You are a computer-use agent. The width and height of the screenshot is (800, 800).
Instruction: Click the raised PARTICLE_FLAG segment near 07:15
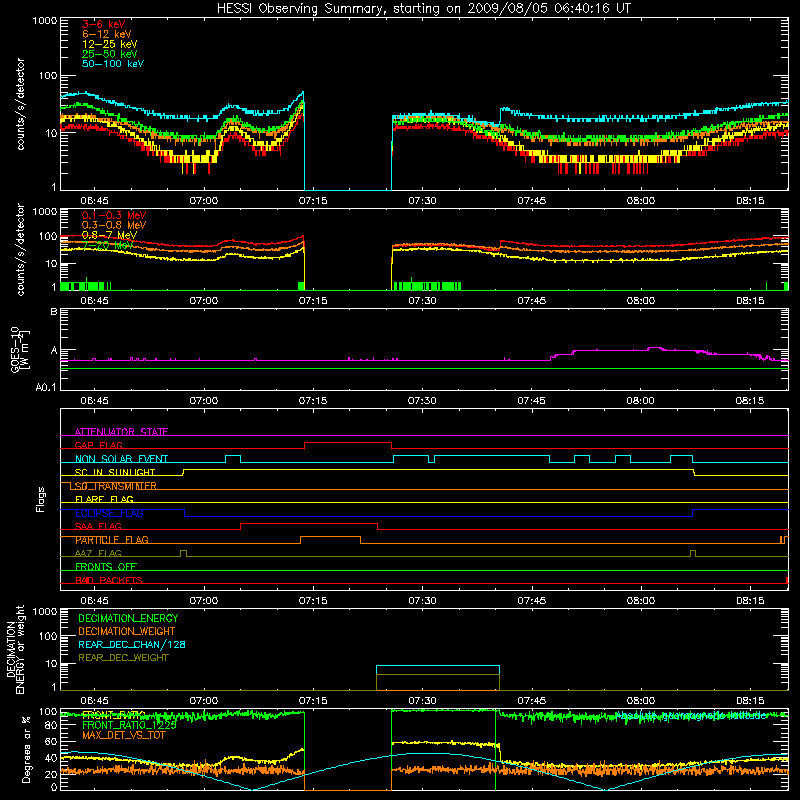pos(330,537)
